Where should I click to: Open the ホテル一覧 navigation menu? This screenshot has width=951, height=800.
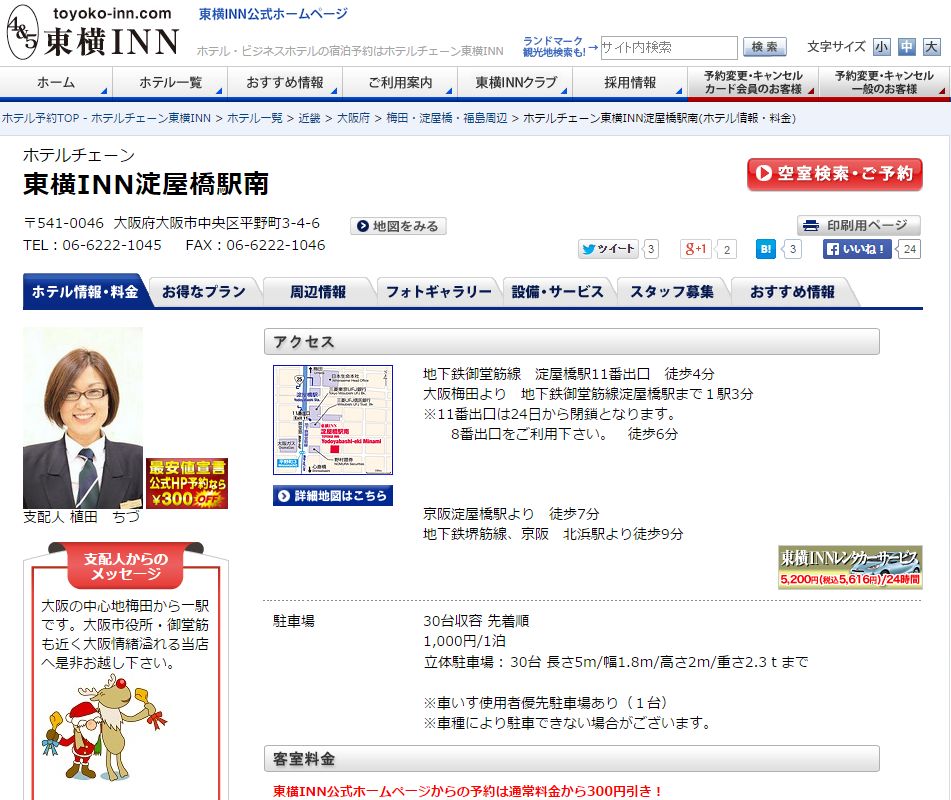tap(170, 82)
